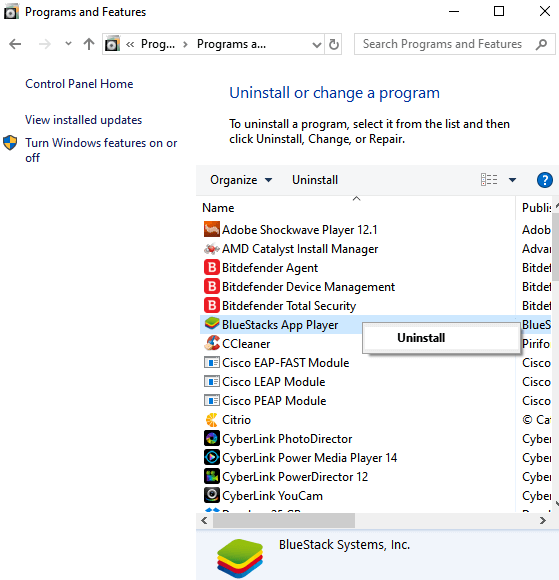
Task: Click the Programs a... breadcrumb segment
Action: point(231,44)
